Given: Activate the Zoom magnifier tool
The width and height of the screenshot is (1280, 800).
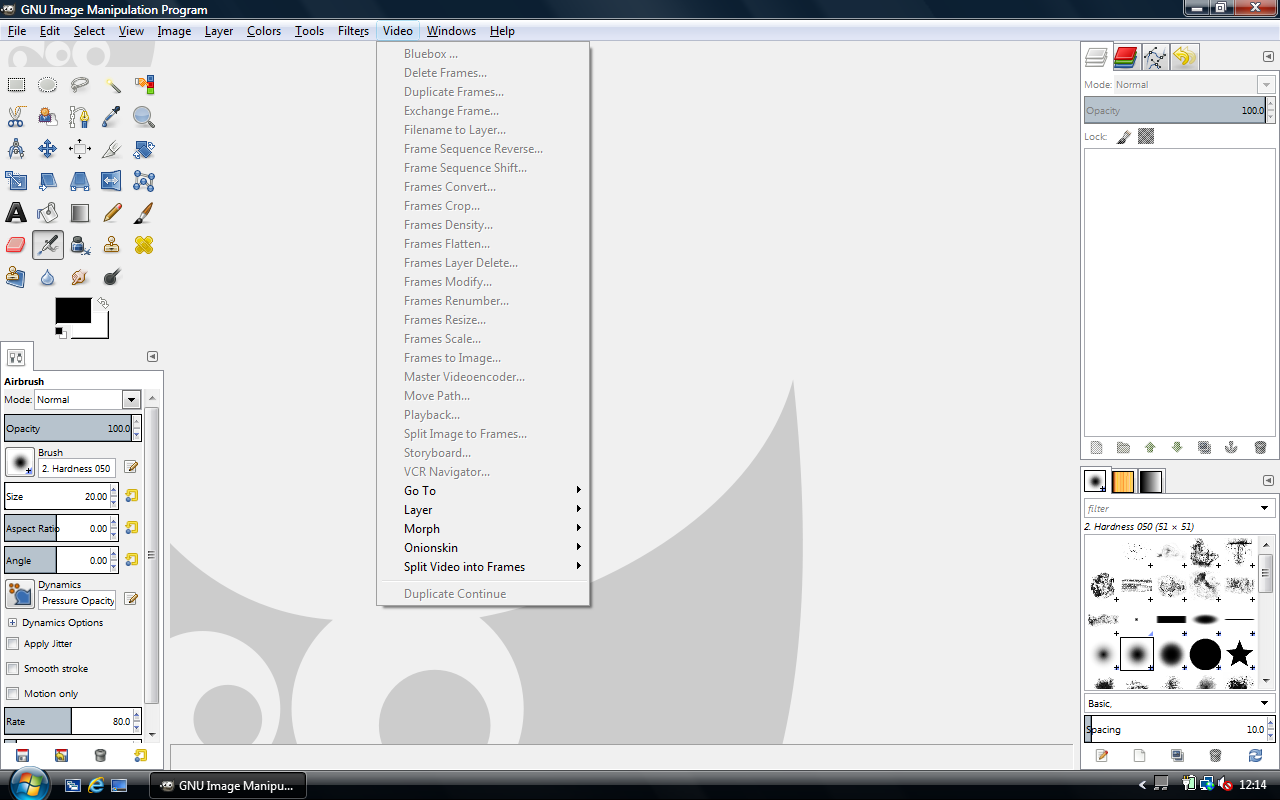Looking at the screenshot, I should 144,117.
